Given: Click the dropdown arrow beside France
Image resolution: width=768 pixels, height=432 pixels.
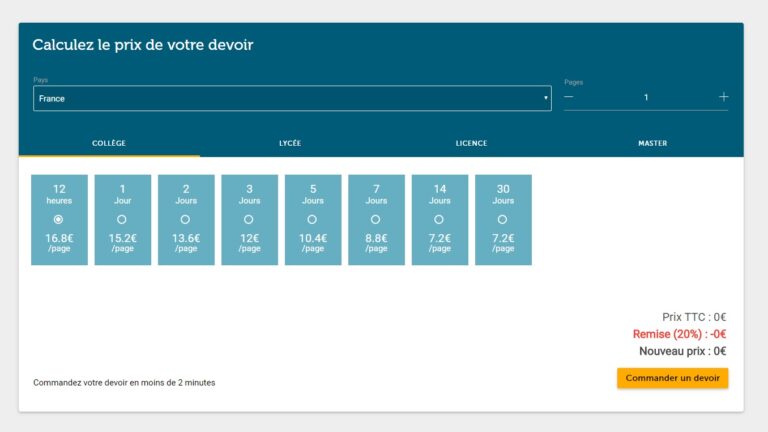Looking at the screenshot, I should tap(545, 98).
